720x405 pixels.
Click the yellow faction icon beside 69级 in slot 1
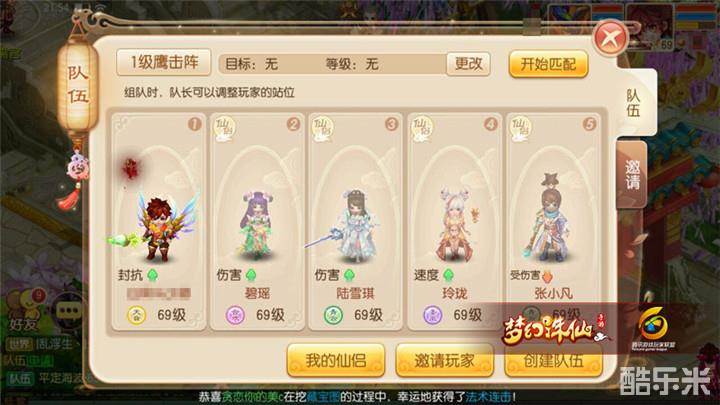click(136, 315)
